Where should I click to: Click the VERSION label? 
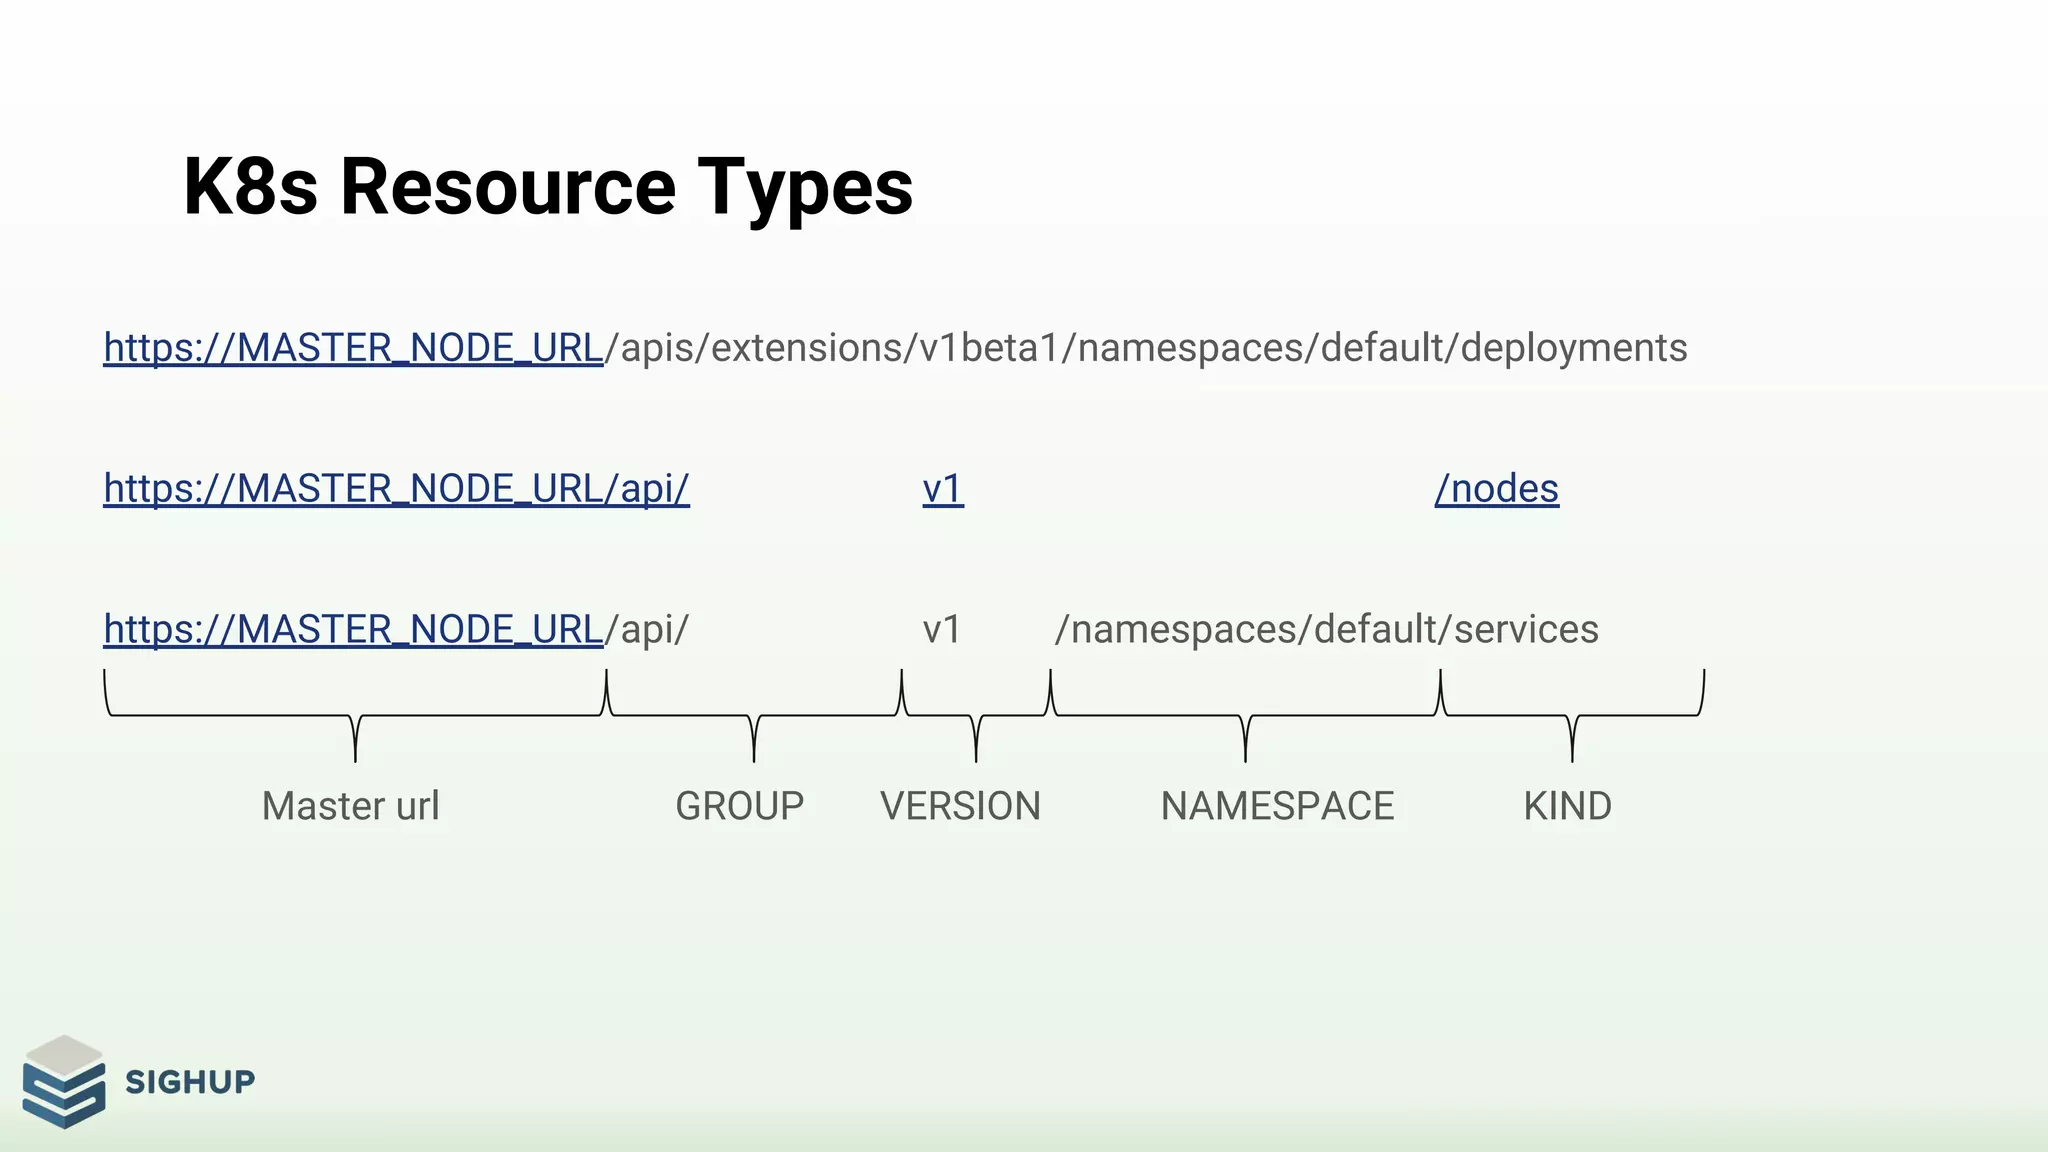pos(960,806)
